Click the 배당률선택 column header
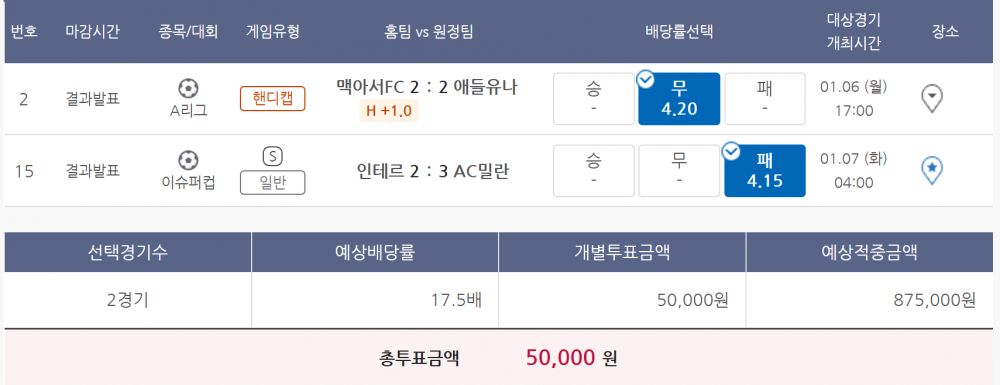This screenshot has height=385, width=1000. click(679, 31)
